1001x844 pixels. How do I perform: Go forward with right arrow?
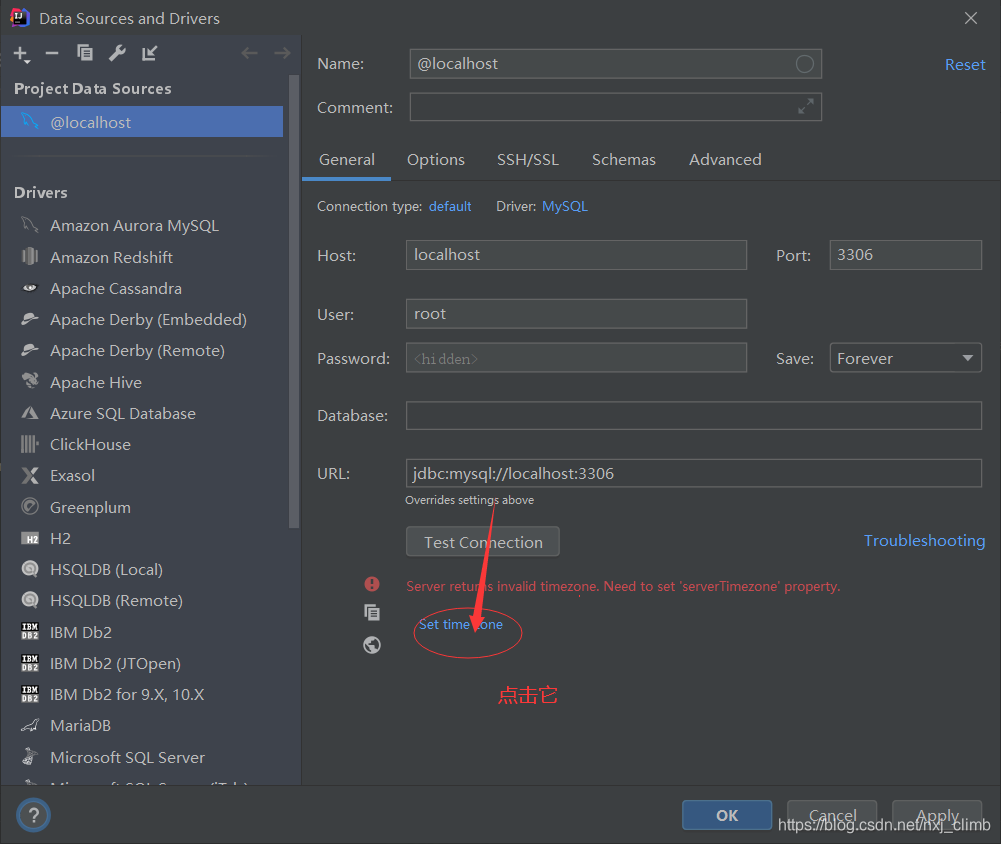click(282, 53)
